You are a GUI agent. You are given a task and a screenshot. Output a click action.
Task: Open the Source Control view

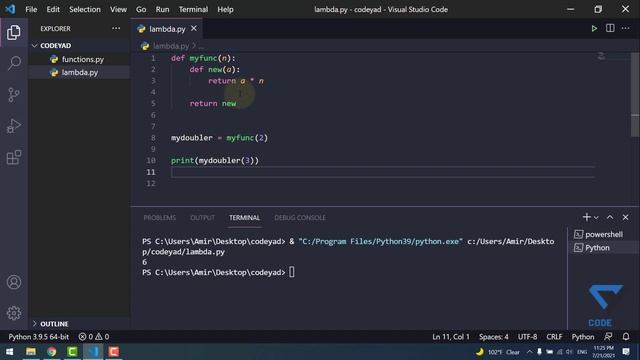(x=14, y=95)
